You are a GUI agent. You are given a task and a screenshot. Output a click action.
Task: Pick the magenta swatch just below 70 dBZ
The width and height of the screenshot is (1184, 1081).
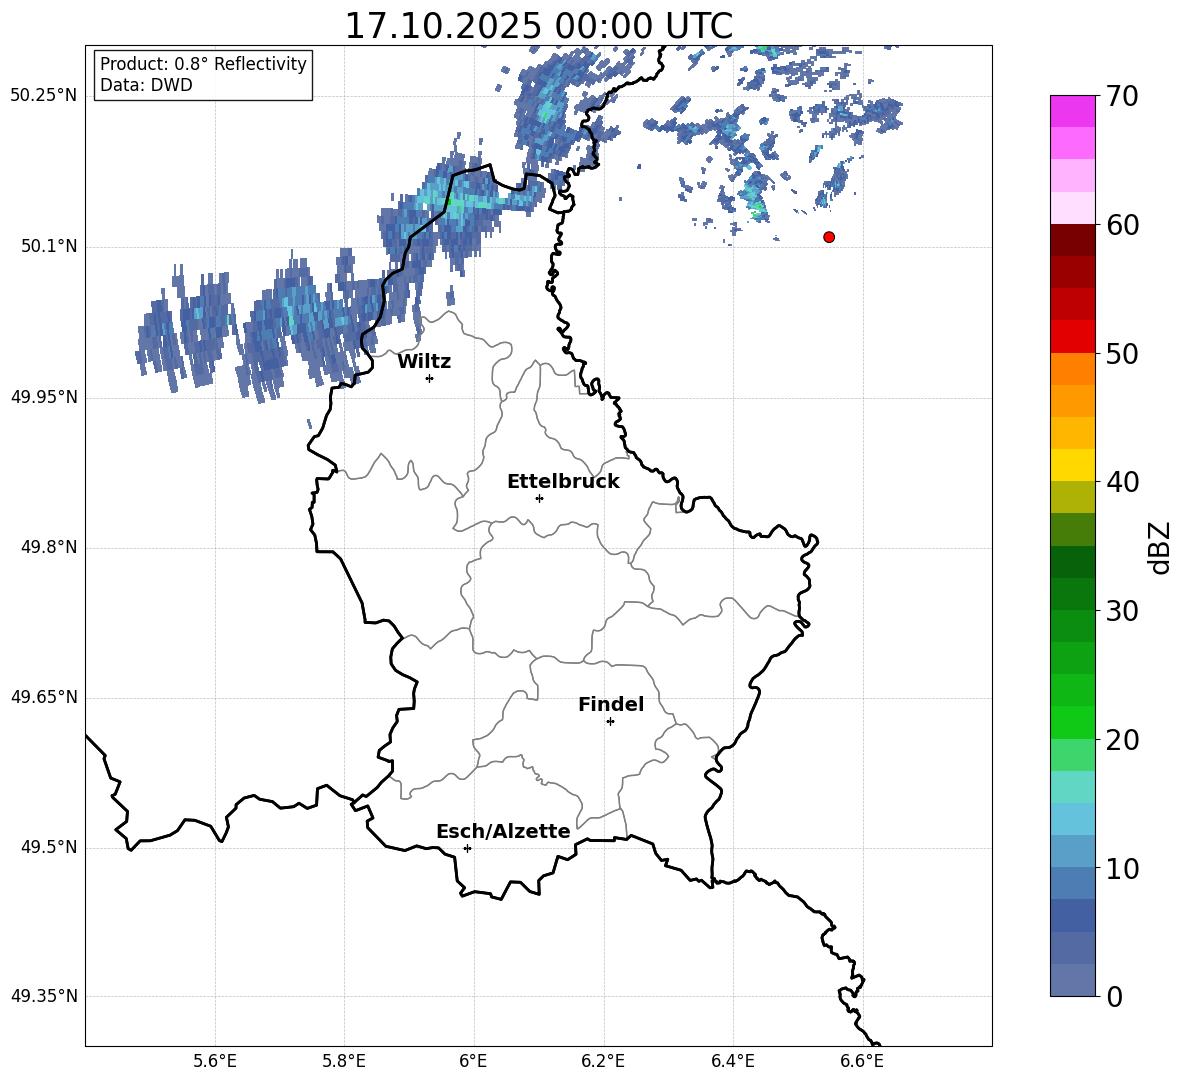click(x=1073, y=111)
